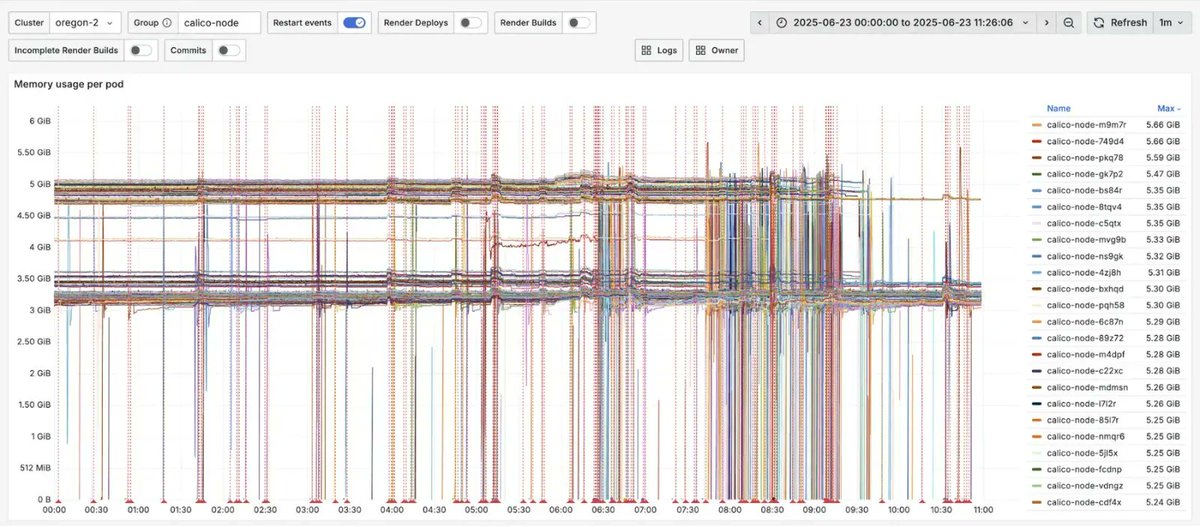The image size is (1200, 527).
Task: Select legend entry calico-node-pqh58
Action: [x=1086, y=305]
